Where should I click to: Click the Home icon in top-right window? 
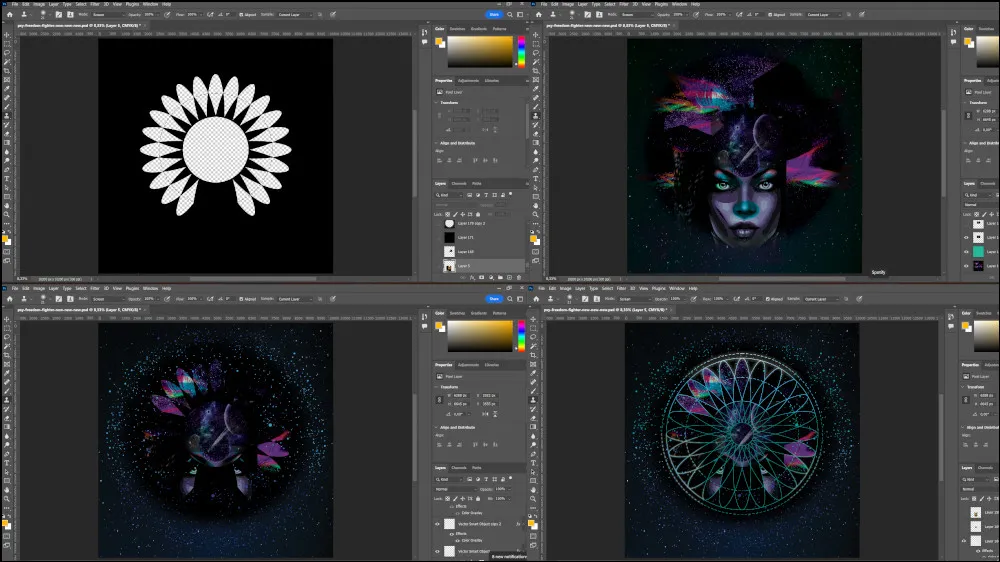pyautogui.click(x=539, y=14)
